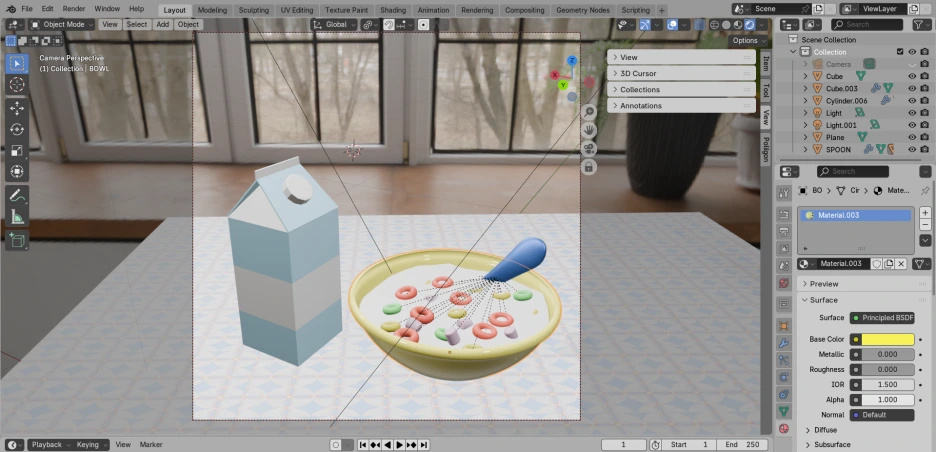Toggle camera view icon in viewport

click(x=589, y=149)
